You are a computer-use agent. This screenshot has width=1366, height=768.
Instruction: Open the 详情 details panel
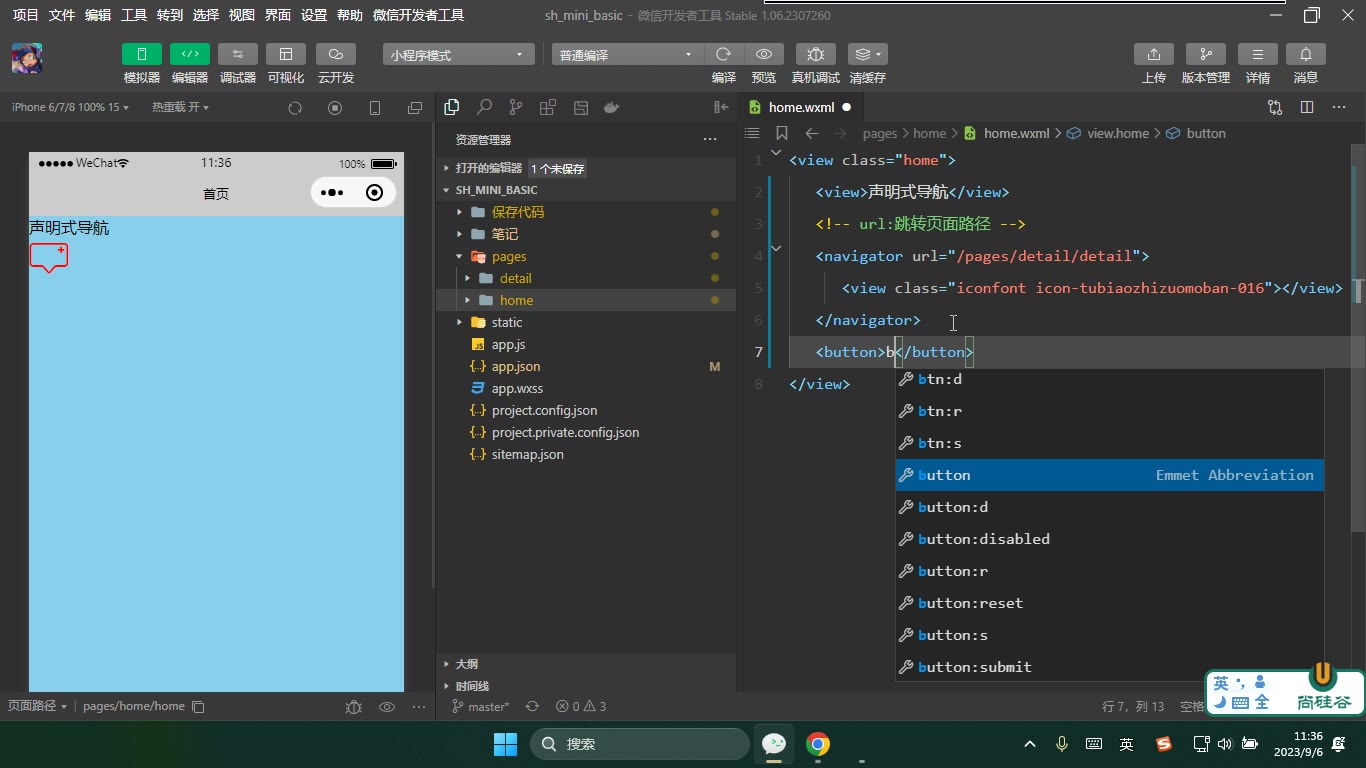pyautogui.click(x=1257, y=54)
